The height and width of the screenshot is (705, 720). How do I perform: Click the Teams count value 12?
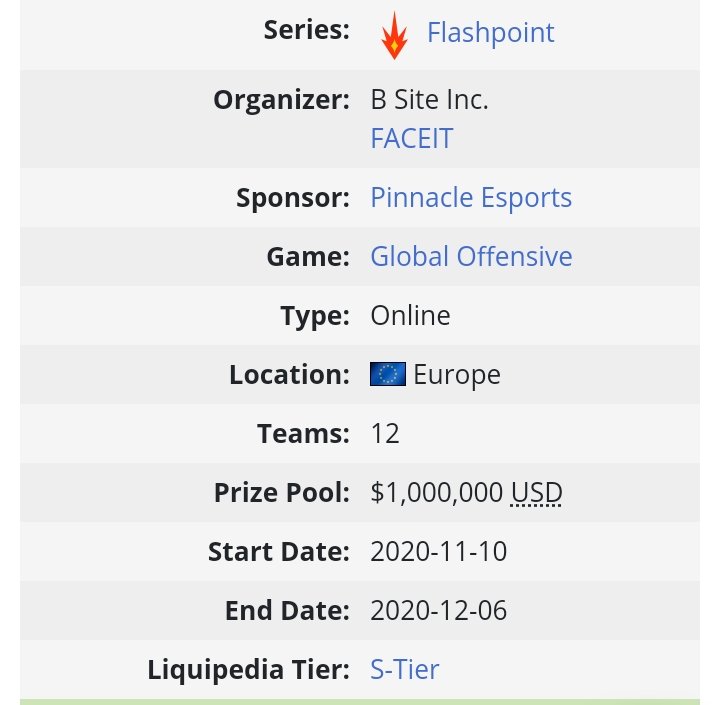385,434
